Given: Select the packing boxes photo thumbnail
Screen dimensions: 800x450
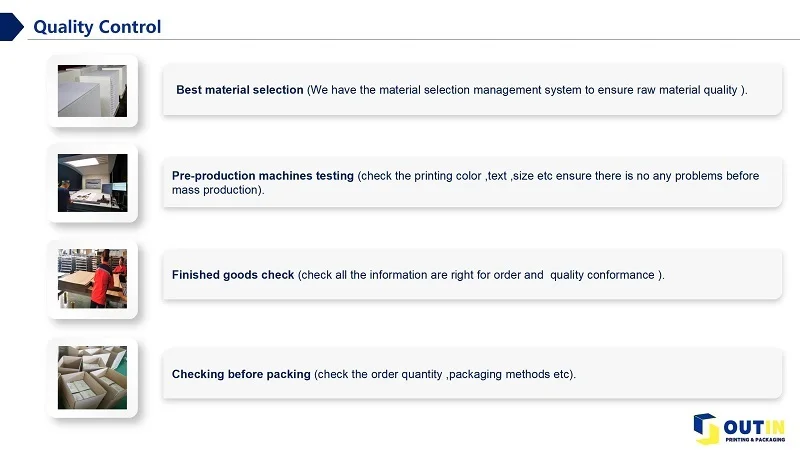Looking at the screenshot, I should tap(92, 377).
